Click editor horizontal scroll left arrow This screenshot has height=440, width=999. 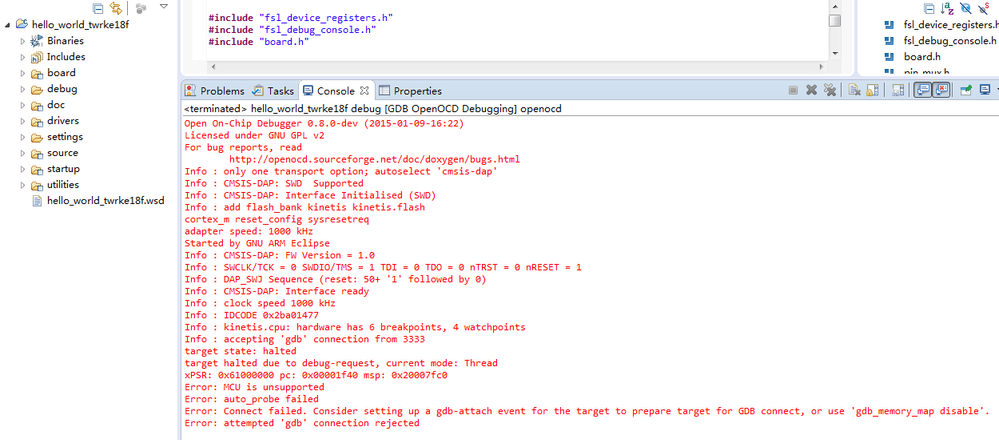[213, 66]
